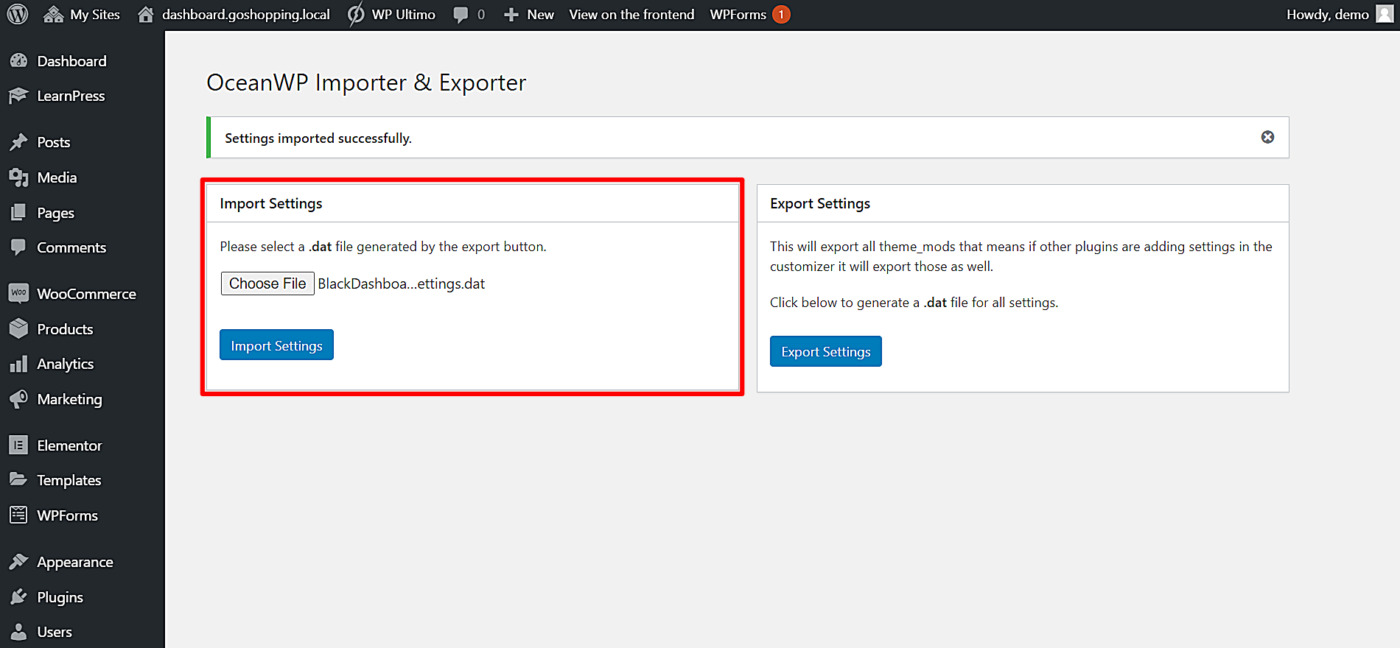This screenshot has width=1400, height=648.
Task: Open the WP Ultimo admin bar menu
Action: [x=391, y=15]
